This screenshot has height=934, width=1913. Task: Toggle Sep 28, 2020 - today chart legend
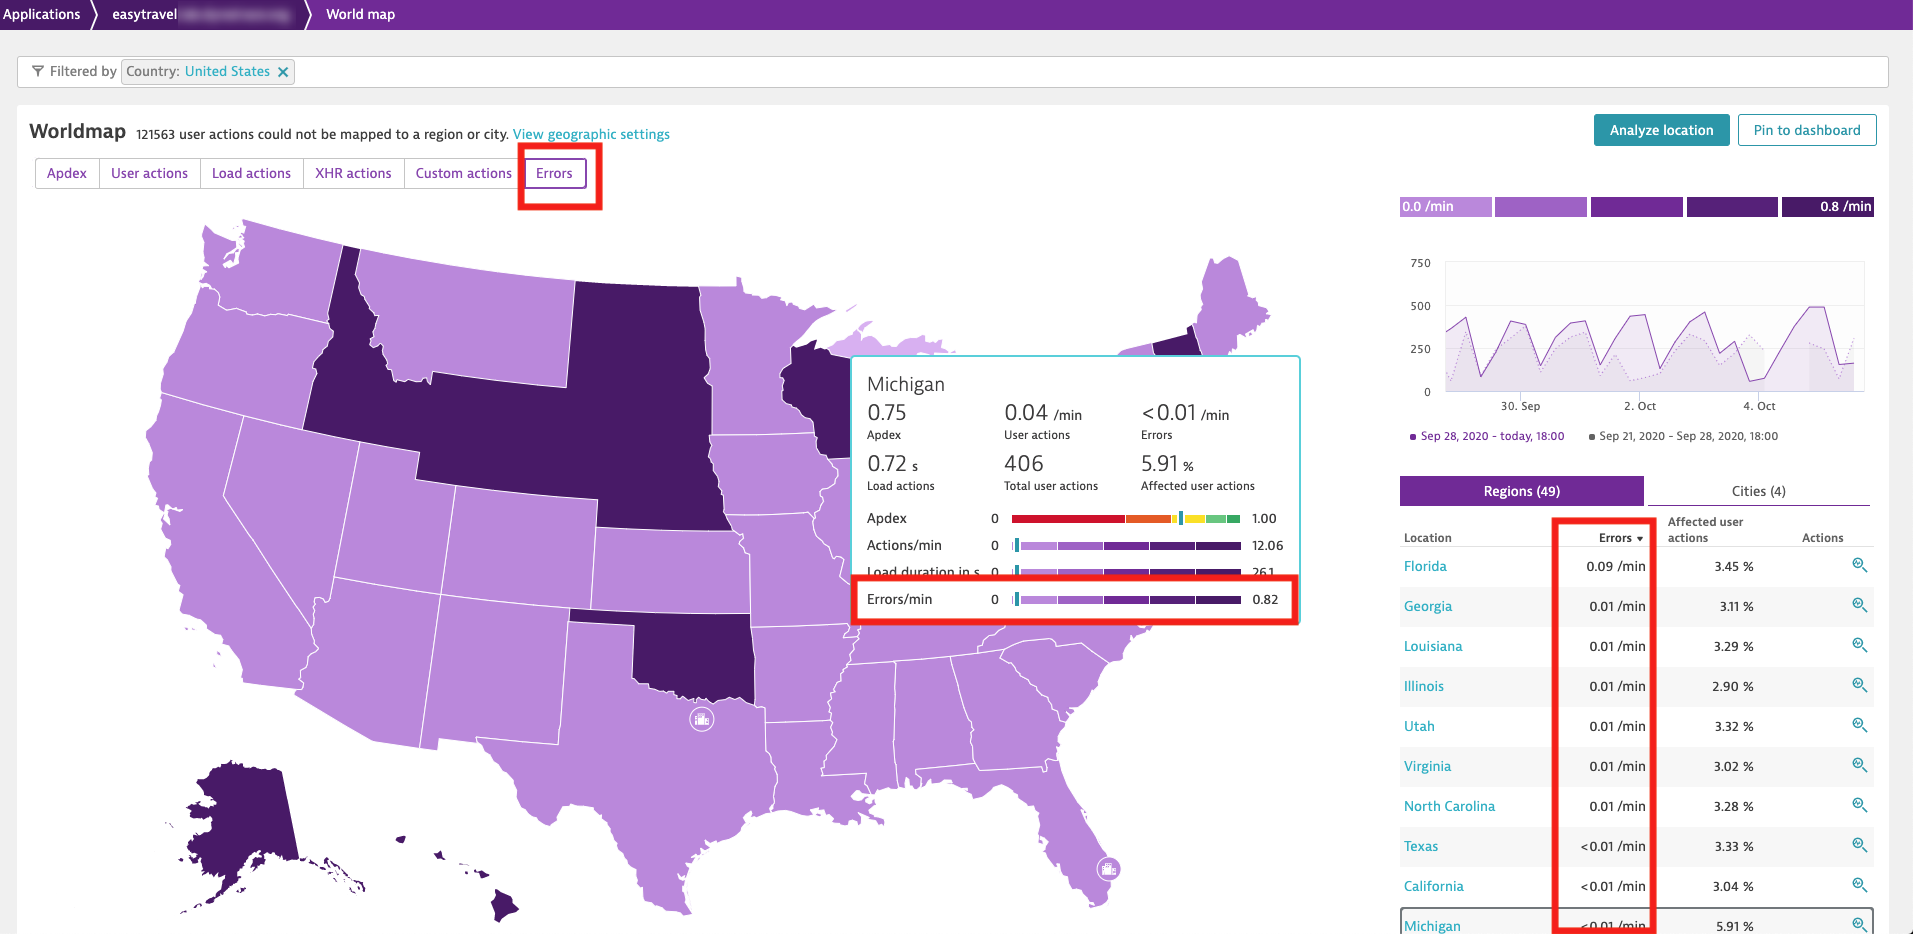[x=1486, y=436]
